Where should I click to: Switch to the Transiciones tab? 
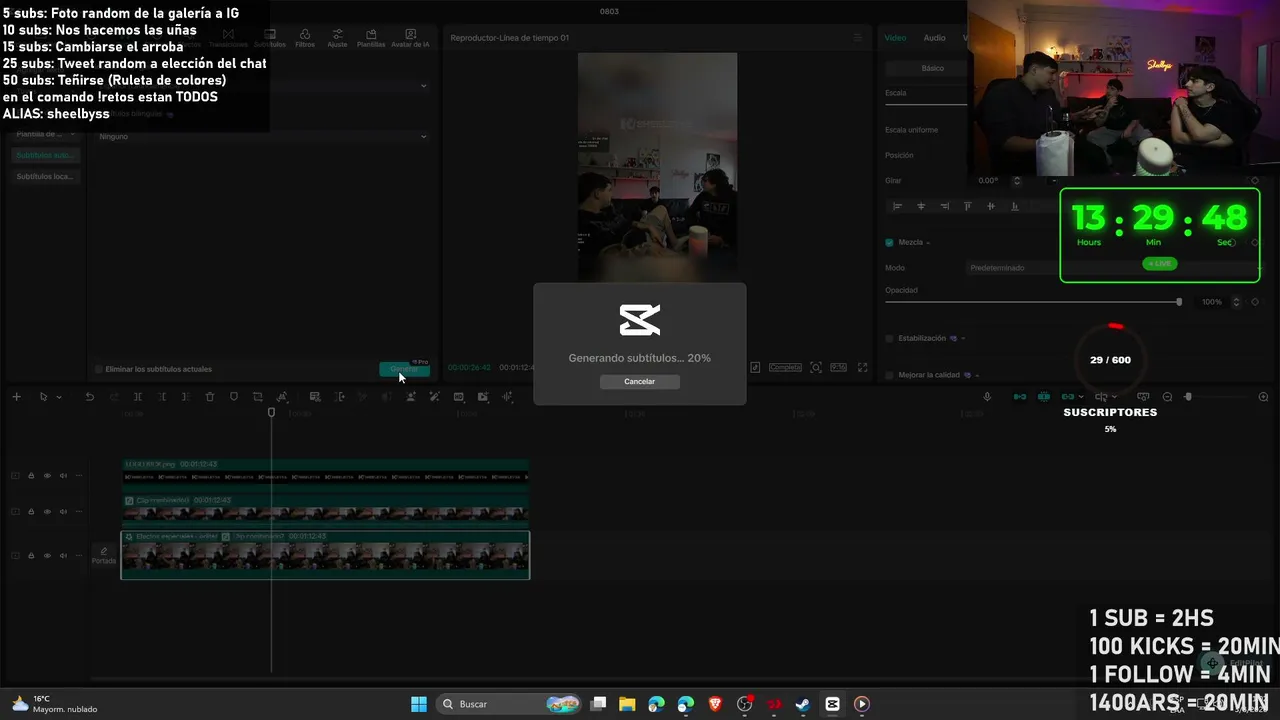(x=228, y=39)
